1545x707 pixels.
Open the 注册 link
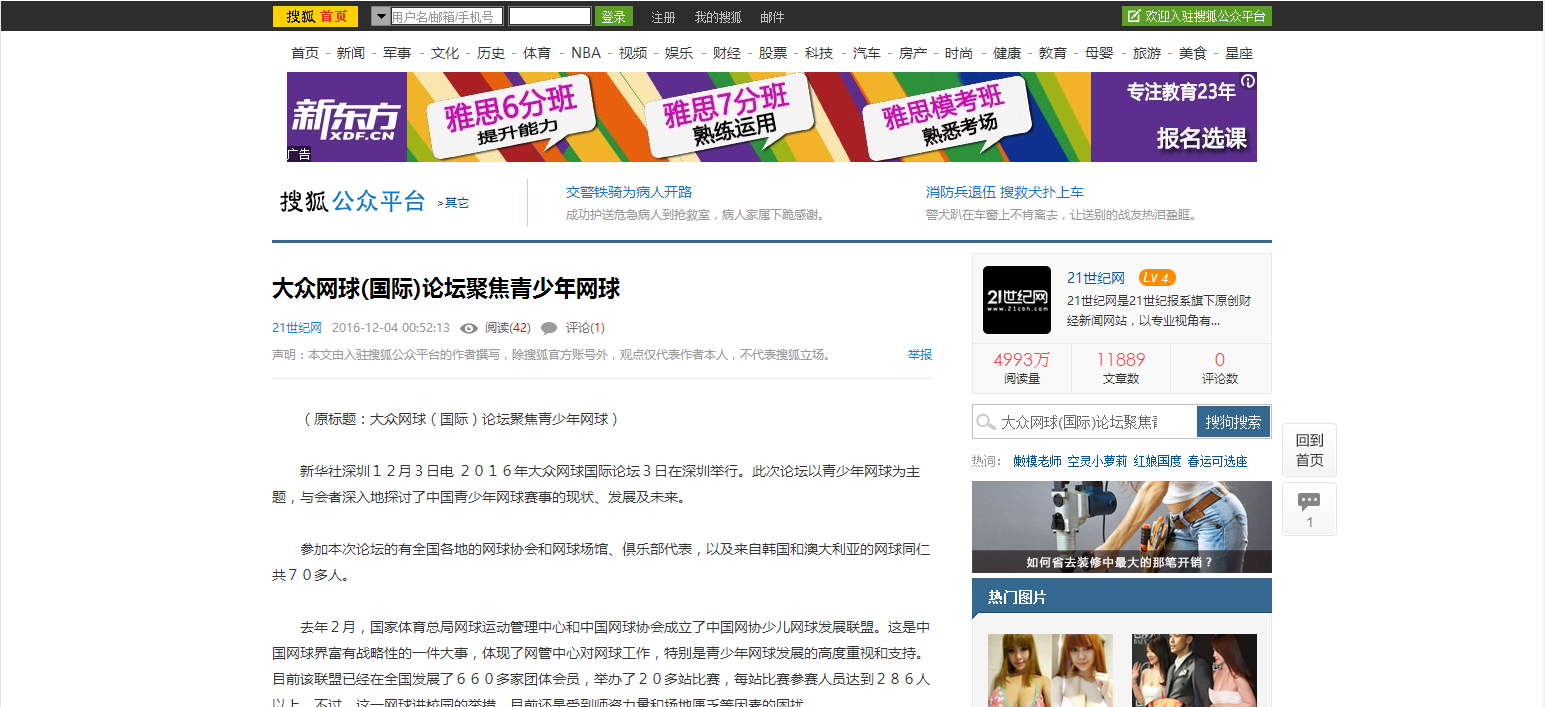click(x=663, y=17)
